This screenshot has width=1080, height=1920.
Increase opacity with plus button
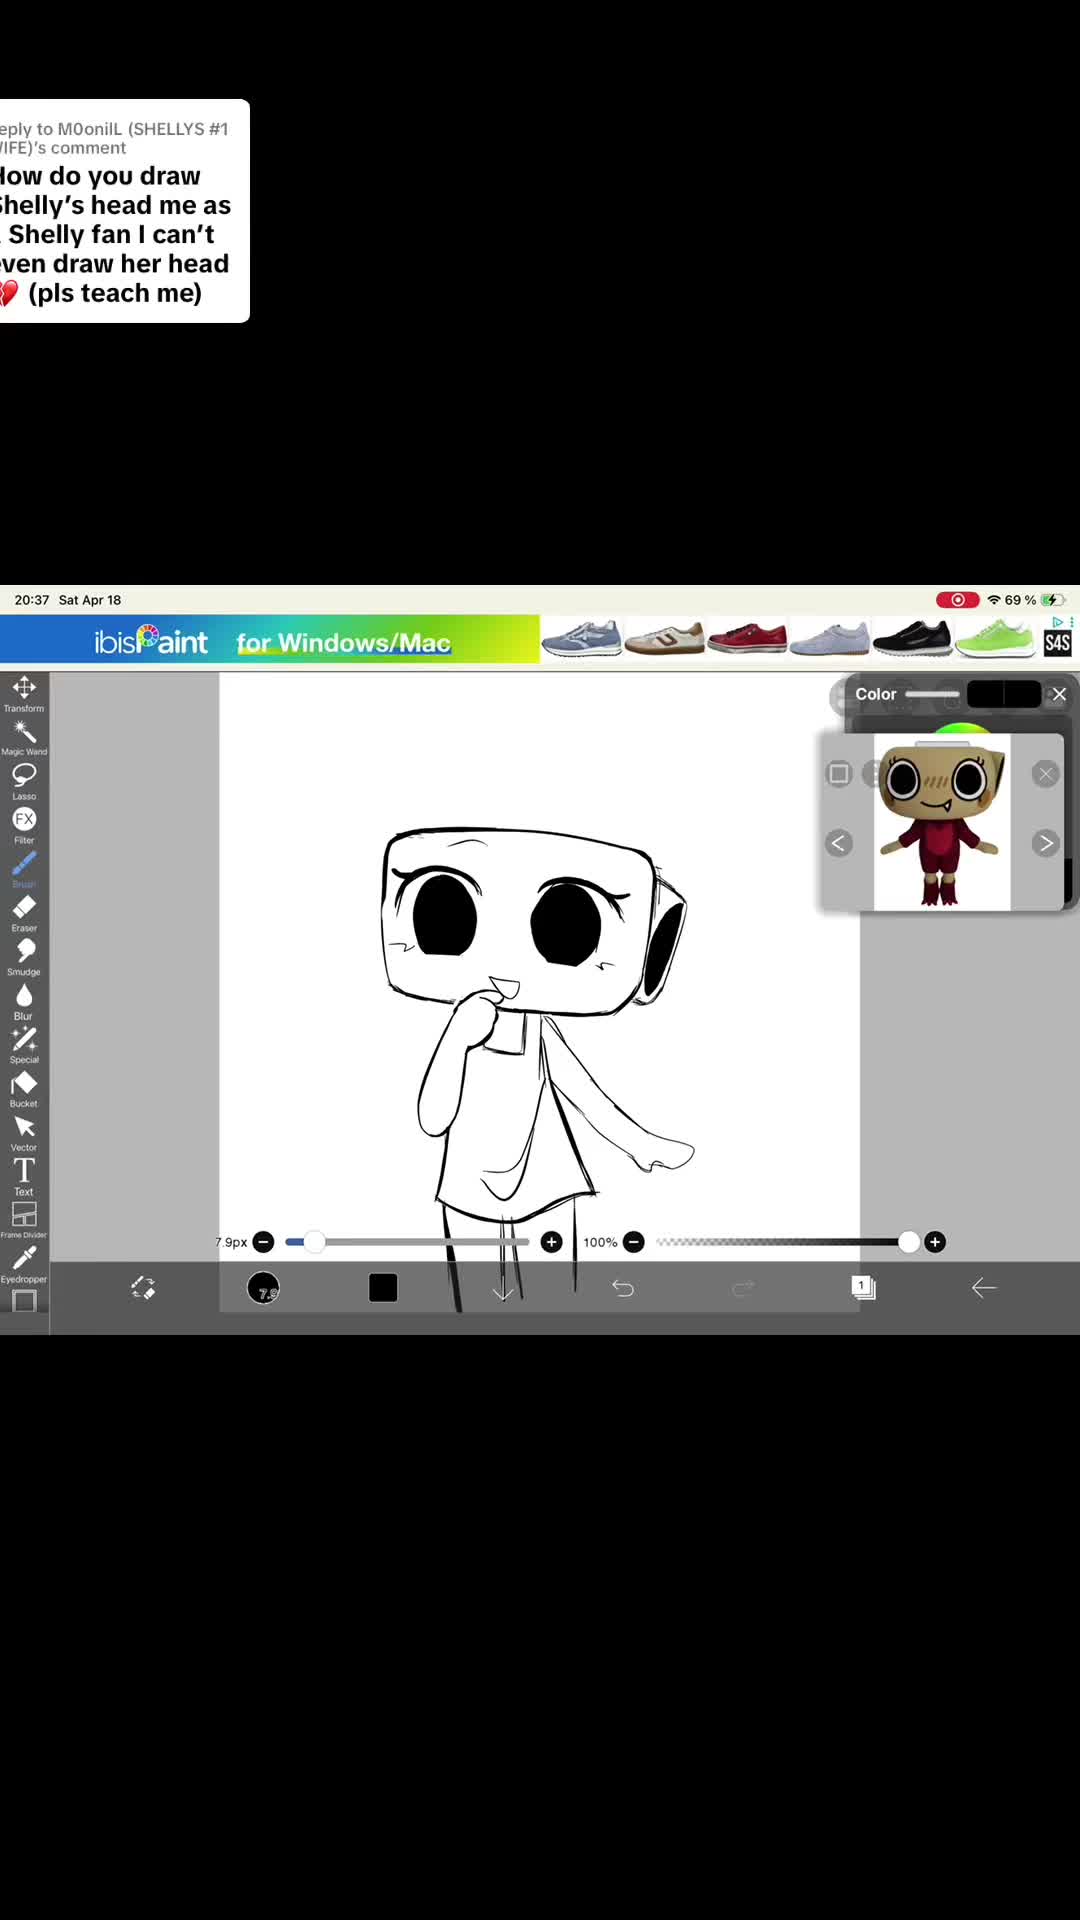click(x=935, y=1242)
